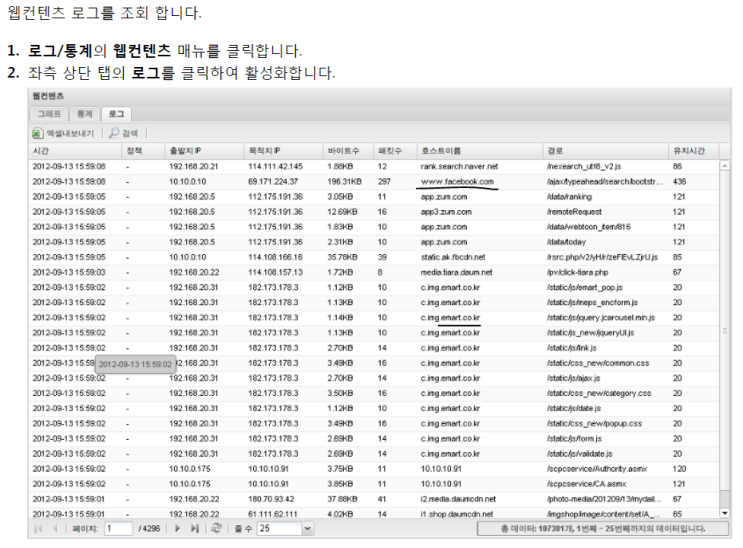Image resolution: width=743 pixels, height=548 pixels.
Task: Select host www.facebook.com cell
Action: click(x=457, y=182)
